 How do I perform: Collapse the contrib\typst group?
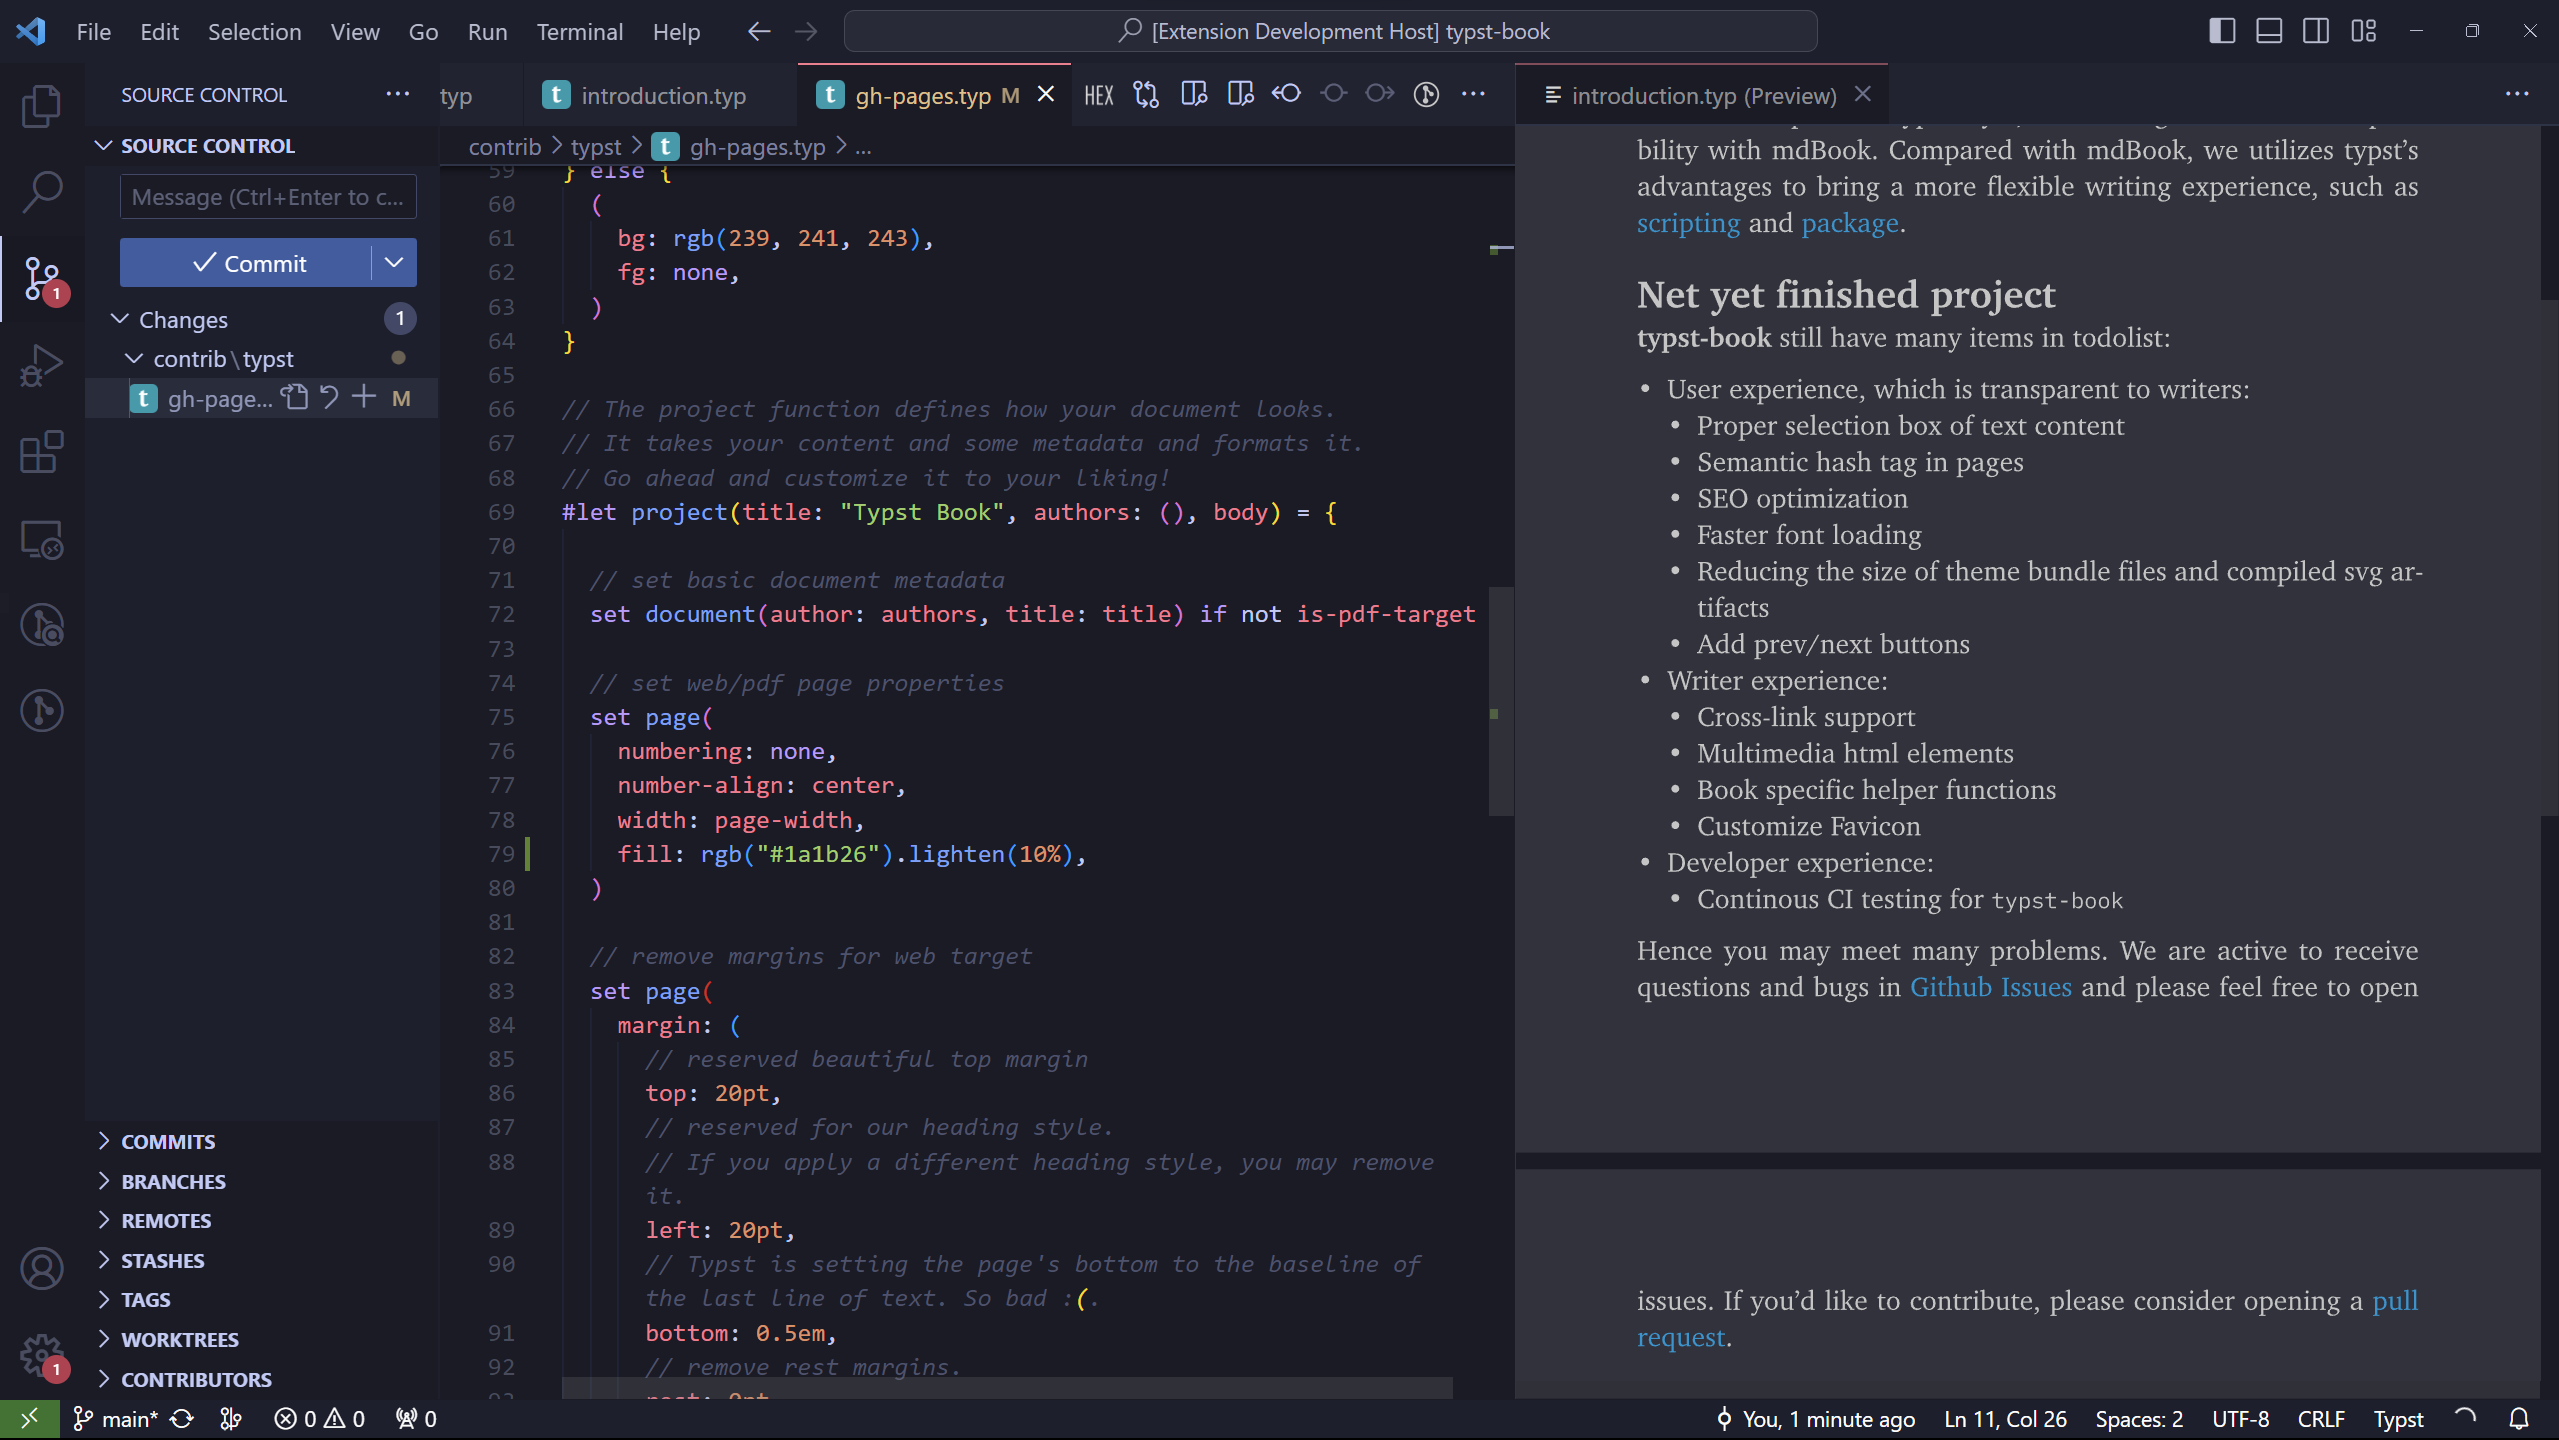pos(131,358)
